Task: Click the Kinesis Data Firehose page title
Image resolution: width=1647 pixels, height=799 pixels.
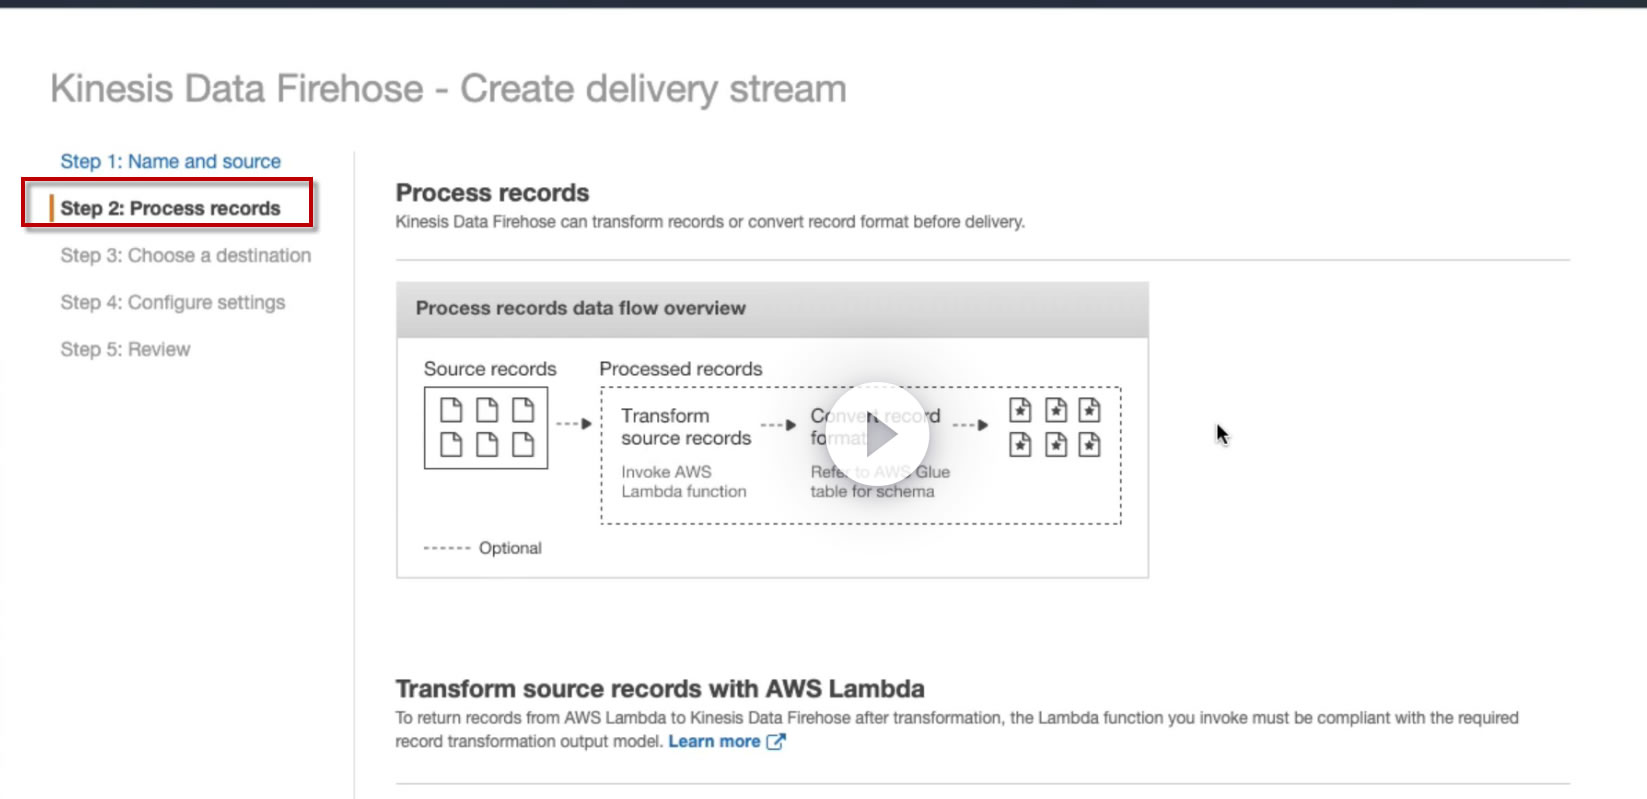Action: pos(448,89)
